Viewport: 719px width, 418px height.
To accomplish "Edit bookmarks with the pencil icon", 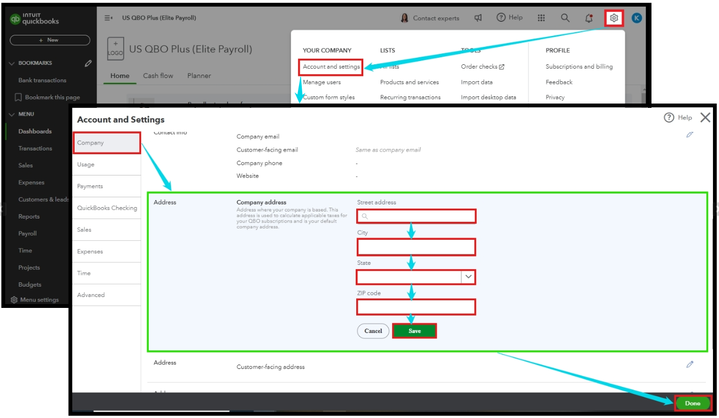I will [x=88, y=63].
